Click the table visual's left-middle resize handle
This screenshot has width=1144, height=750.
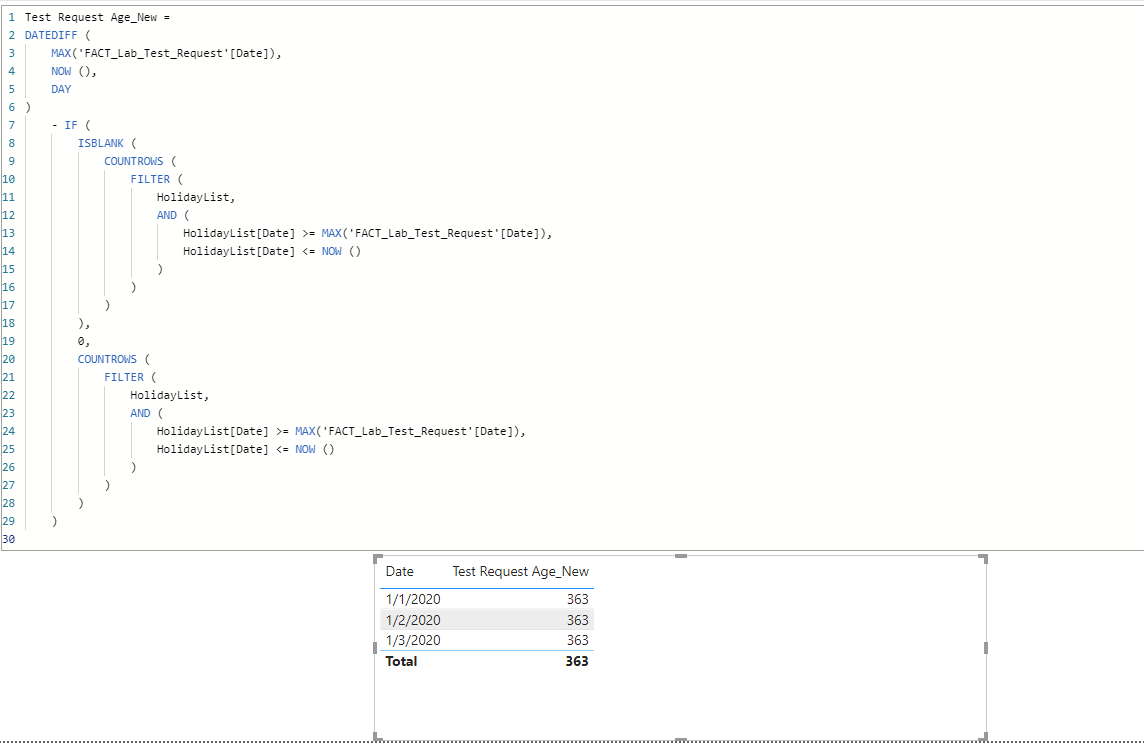tap(376, 648)
